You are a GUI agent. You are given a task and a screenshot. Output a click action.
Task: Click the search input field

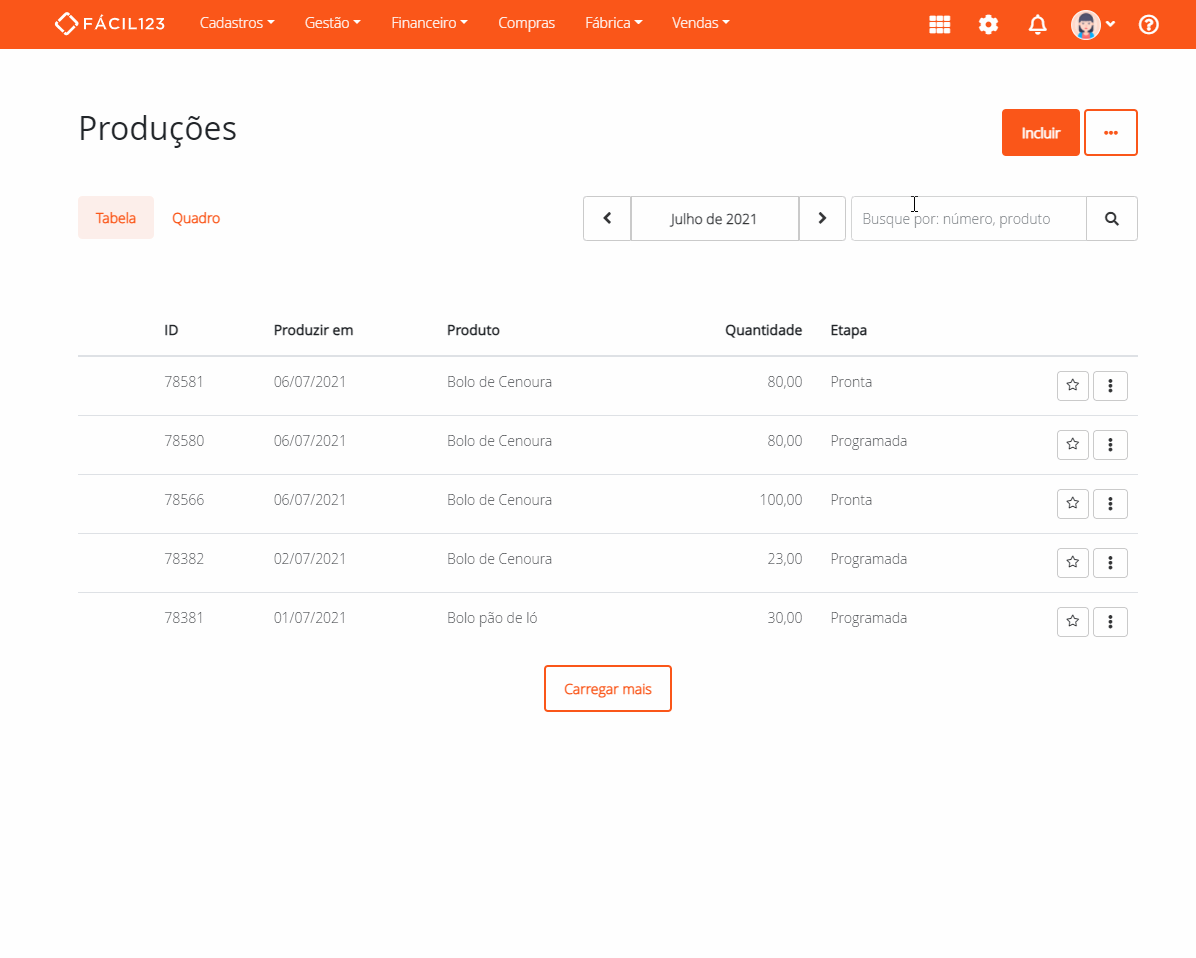click(968, 219)
